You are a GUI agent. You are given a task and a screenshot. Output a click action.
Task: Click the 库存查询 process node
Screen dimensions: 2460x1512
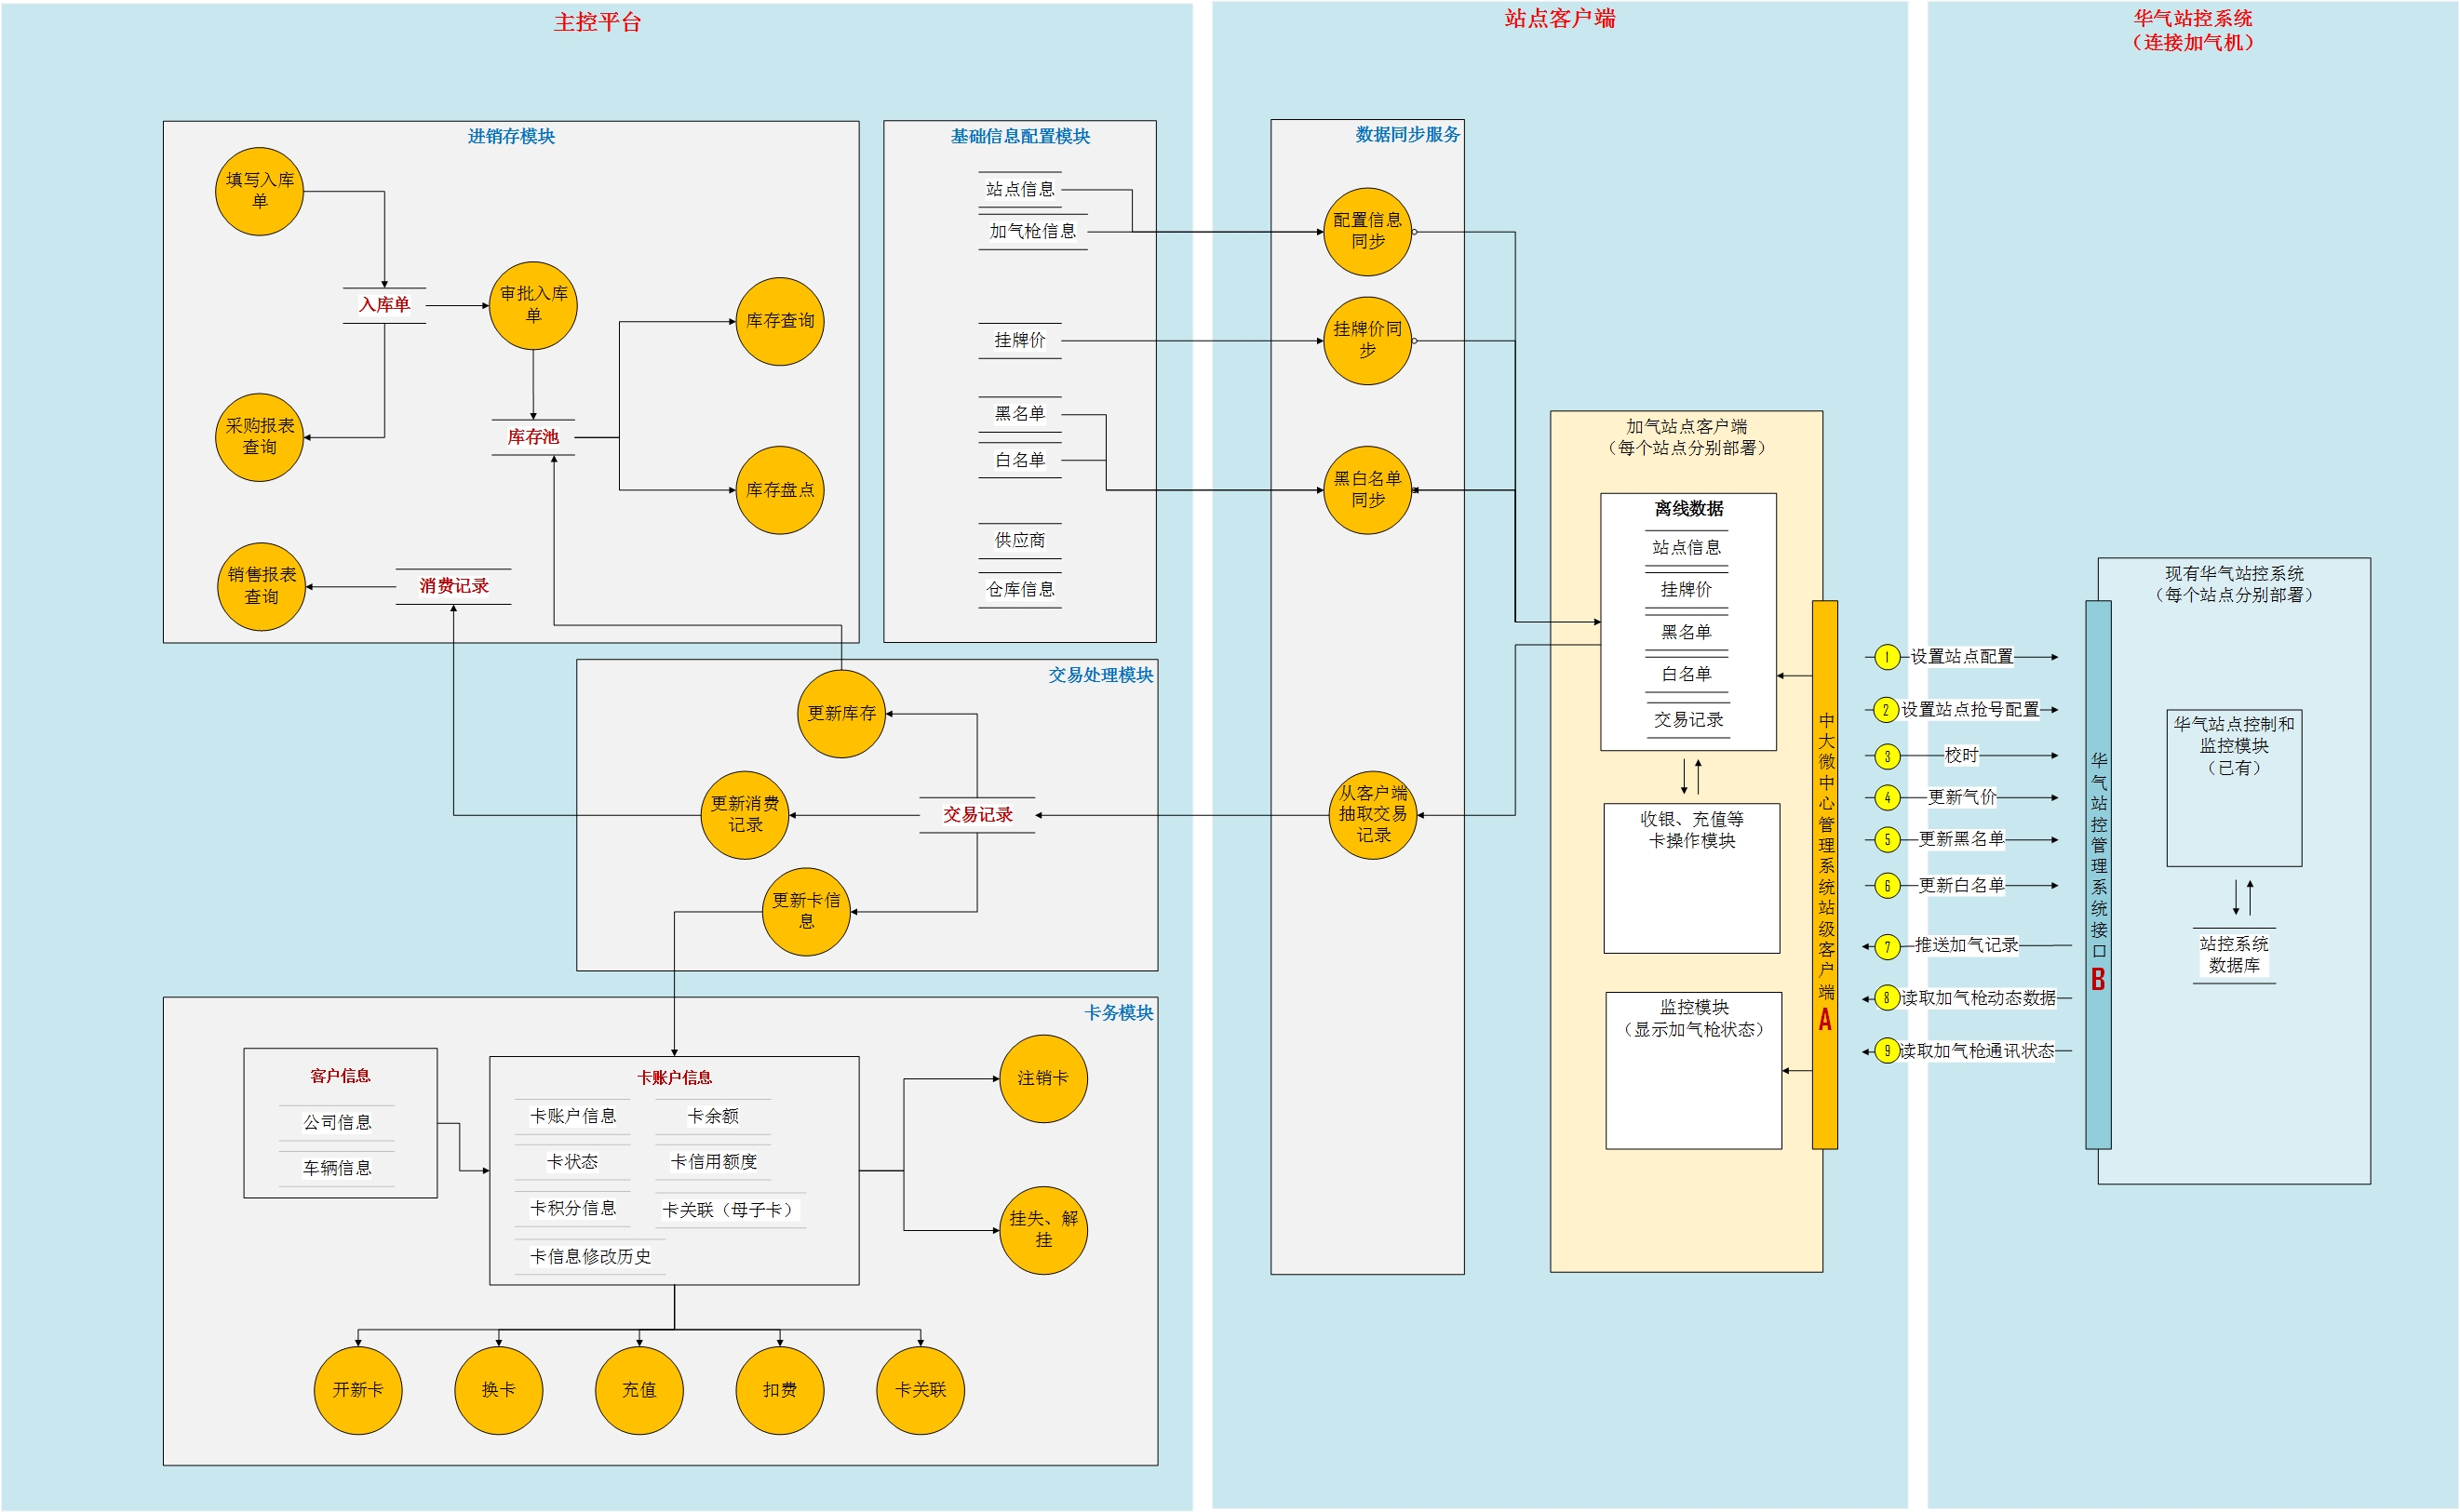point(780,321)
